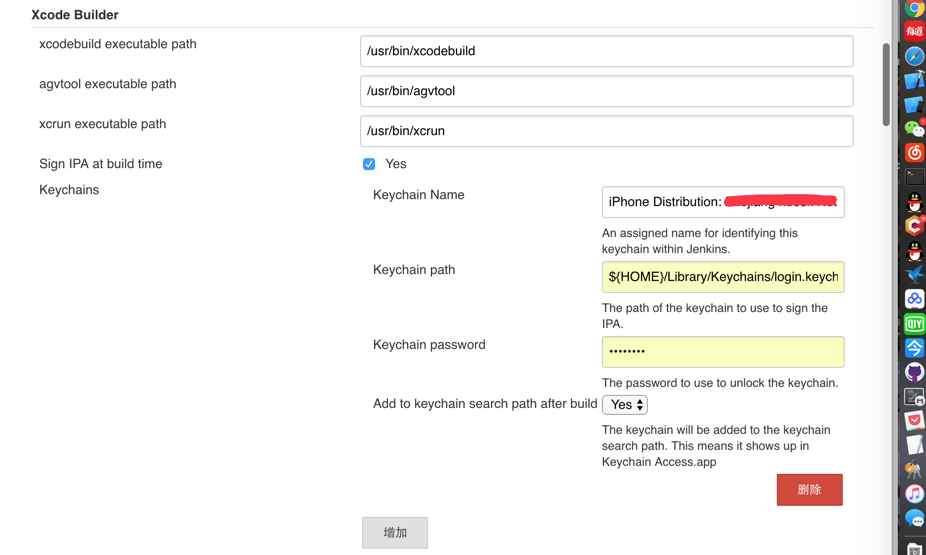Click the red 删除 delete button
Screen dimensions: 926x555
coord(809,490)
